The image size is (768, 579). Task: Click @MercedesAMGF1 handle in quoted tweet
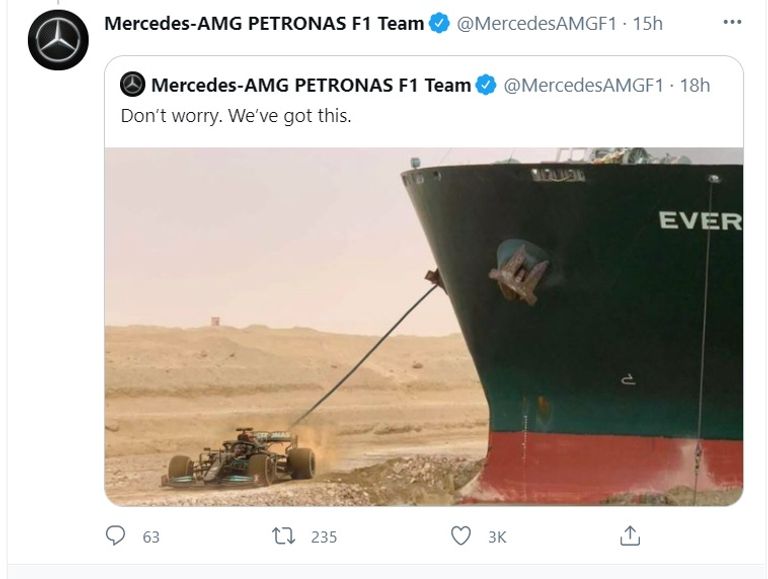tap(583, 85)
